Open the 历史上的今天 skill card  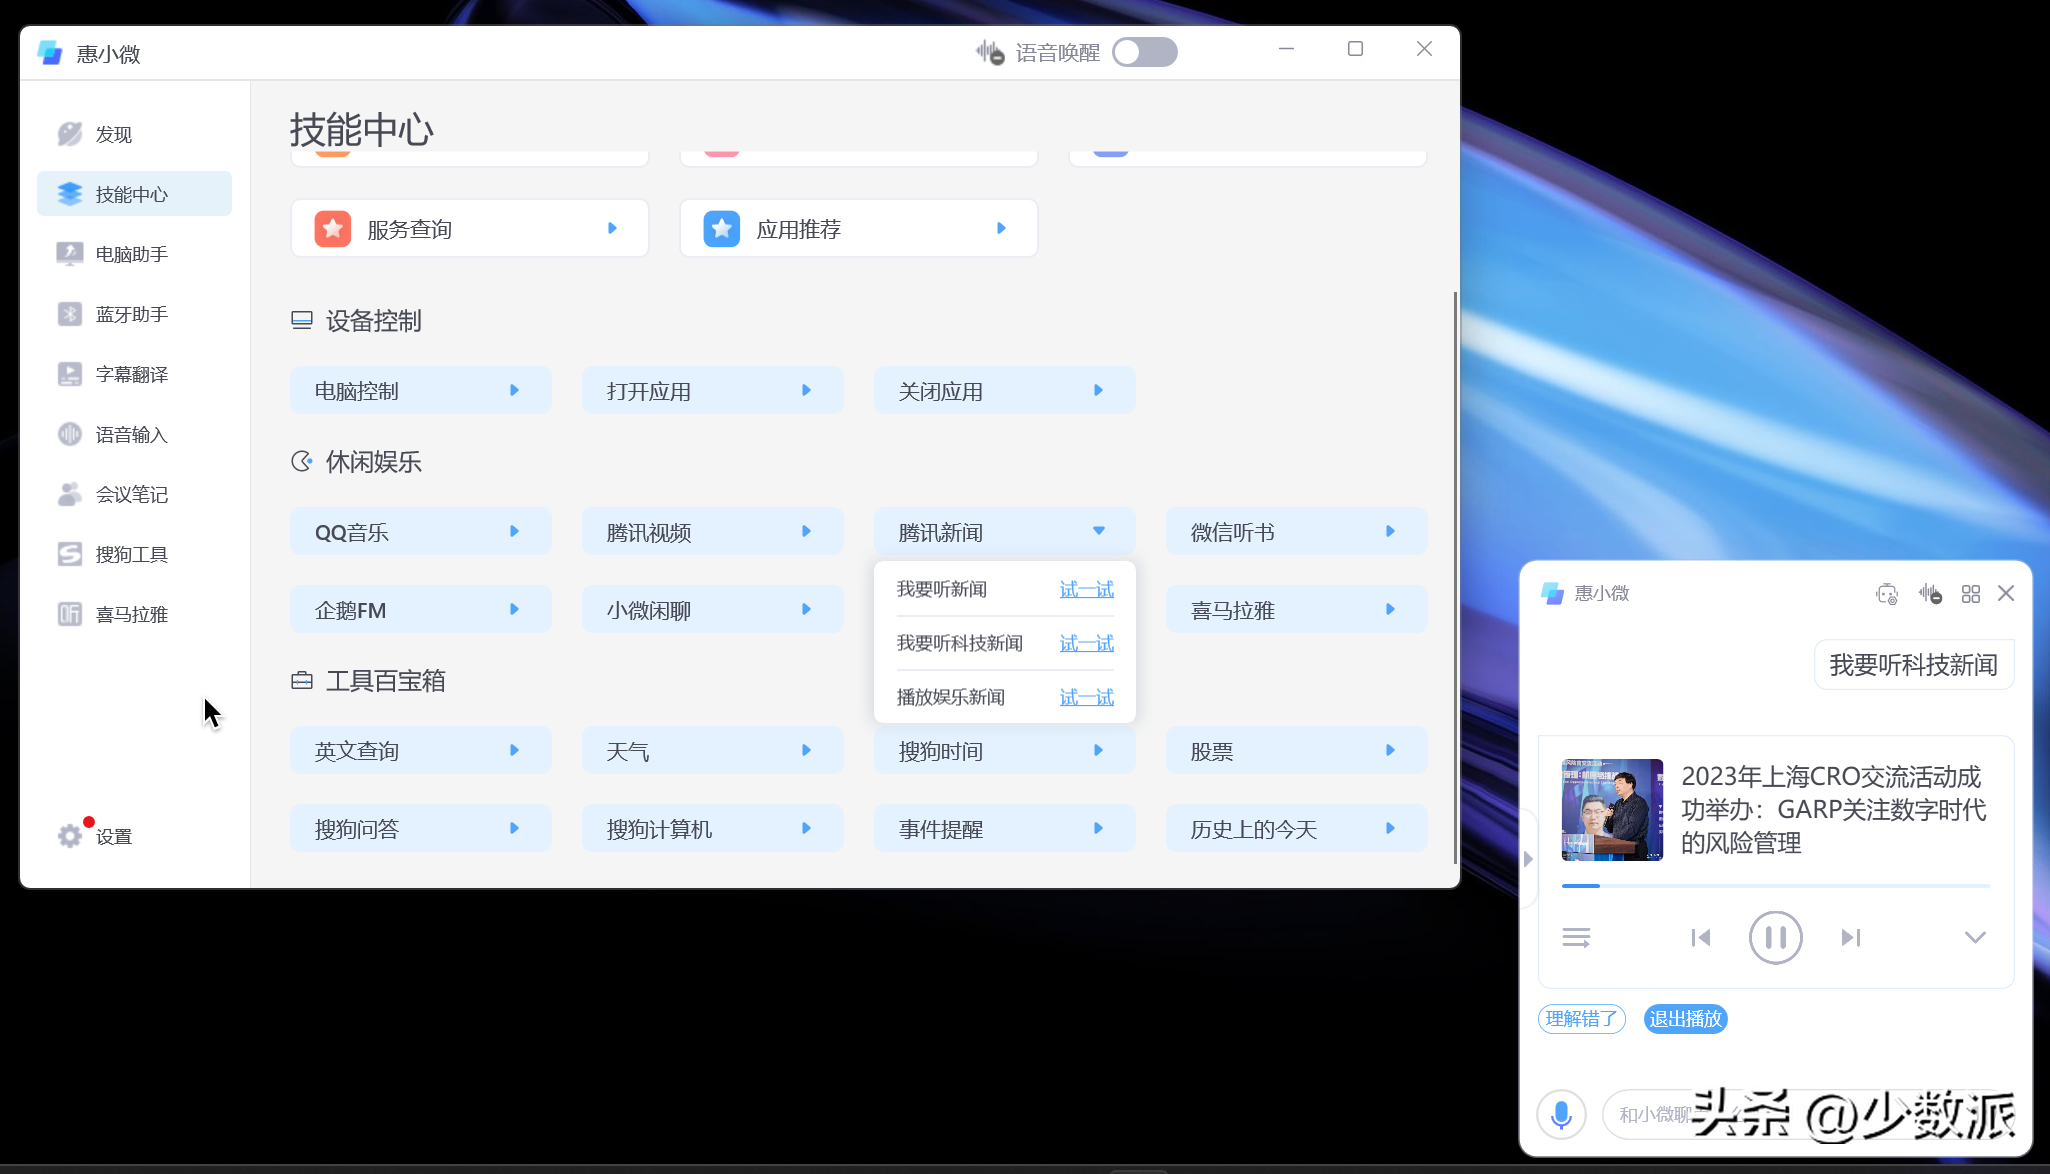tap(1297, 829)
